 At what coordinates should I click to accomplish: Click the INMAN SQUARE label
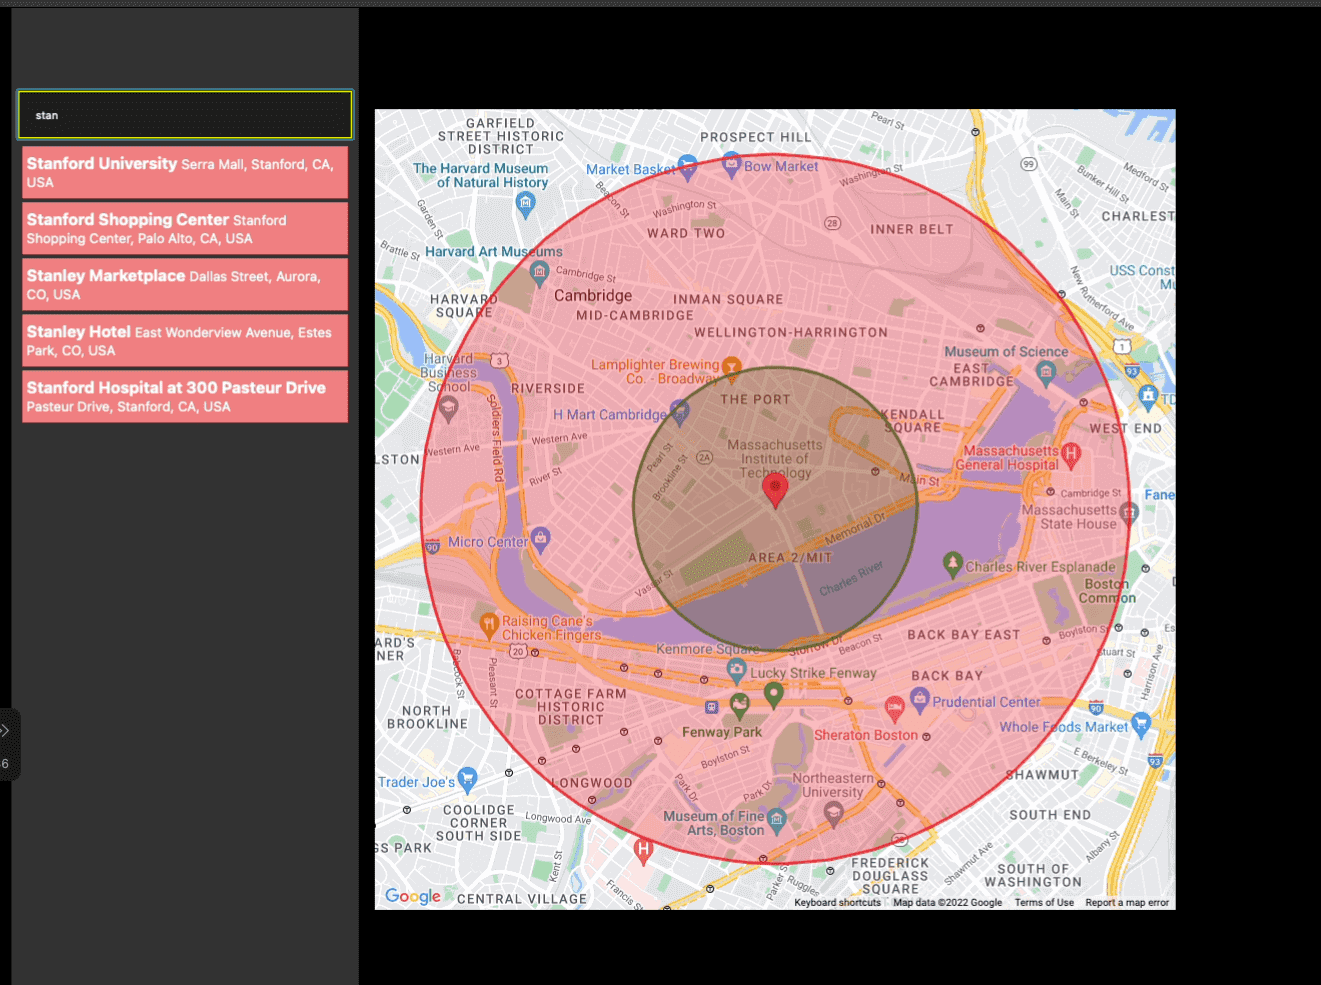728,299
